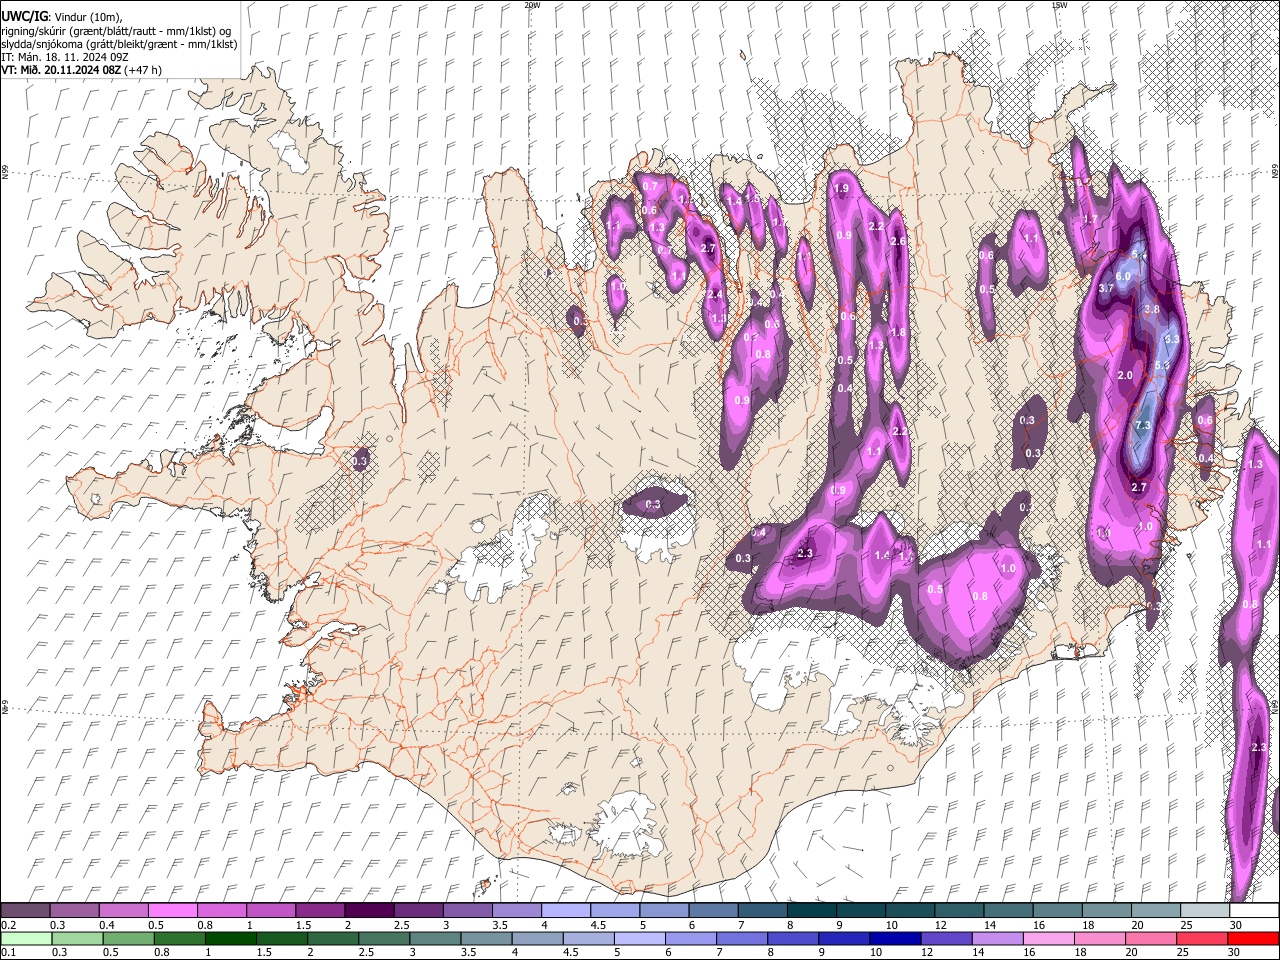Click the pale green 0.1 mm rain legend swatch

pos(26,938)
